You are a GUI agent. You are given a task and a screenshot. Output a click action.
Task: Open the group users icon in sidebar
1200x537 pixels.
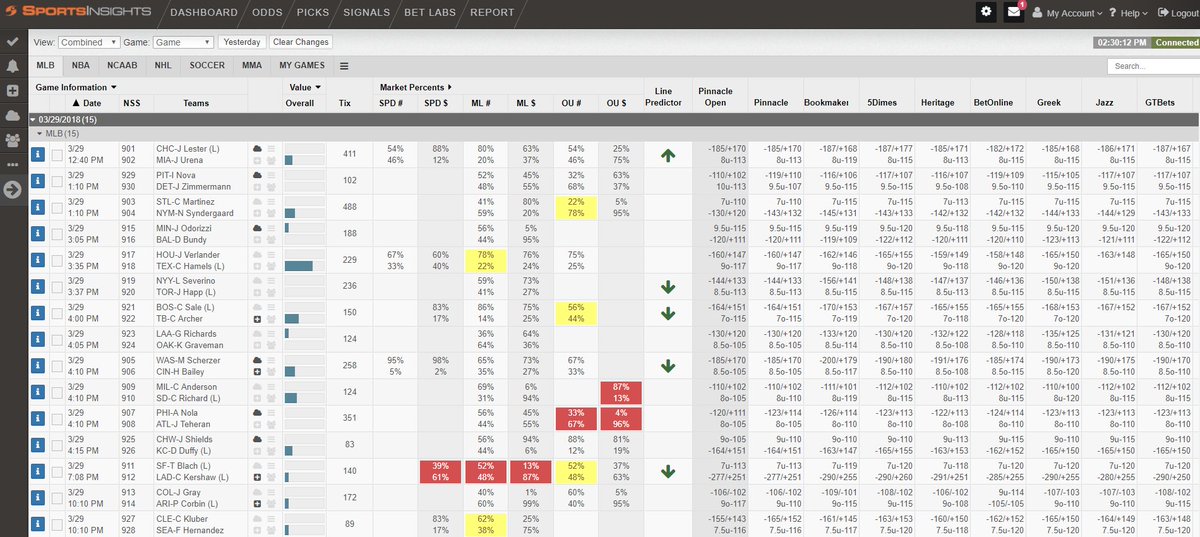pos(12,140)
